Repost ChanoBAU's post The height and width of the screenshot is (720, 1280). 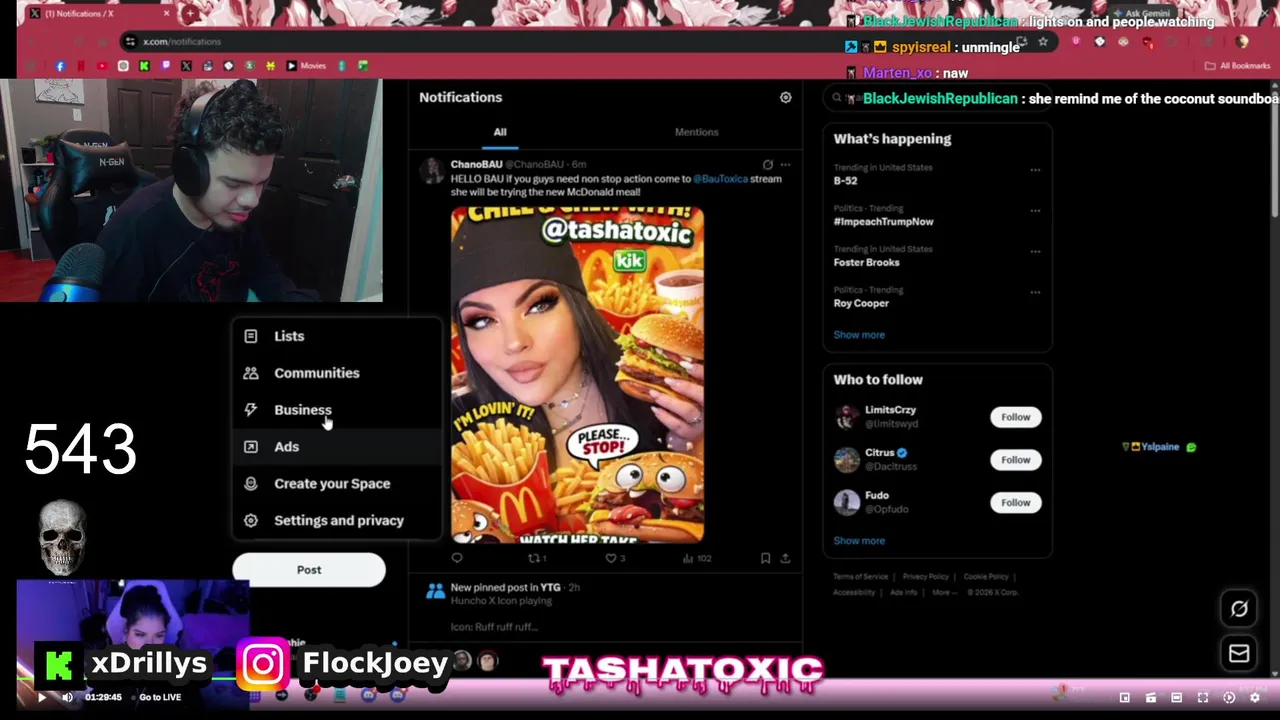[x=537, y=558]
